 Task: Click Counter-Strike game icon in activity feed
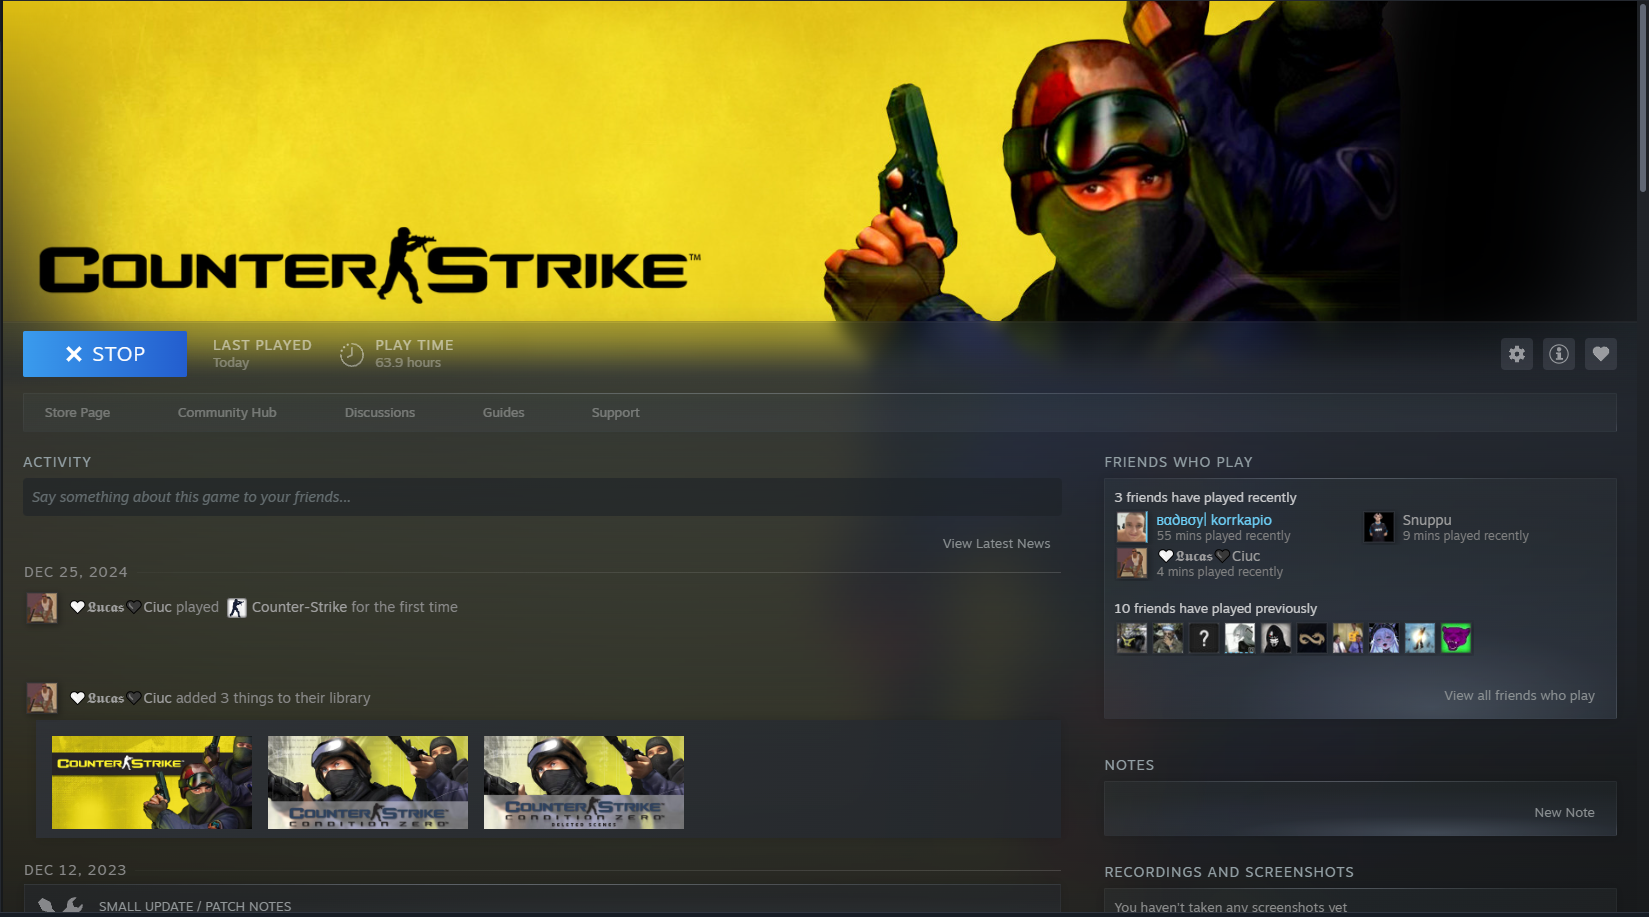coord(237,608)
